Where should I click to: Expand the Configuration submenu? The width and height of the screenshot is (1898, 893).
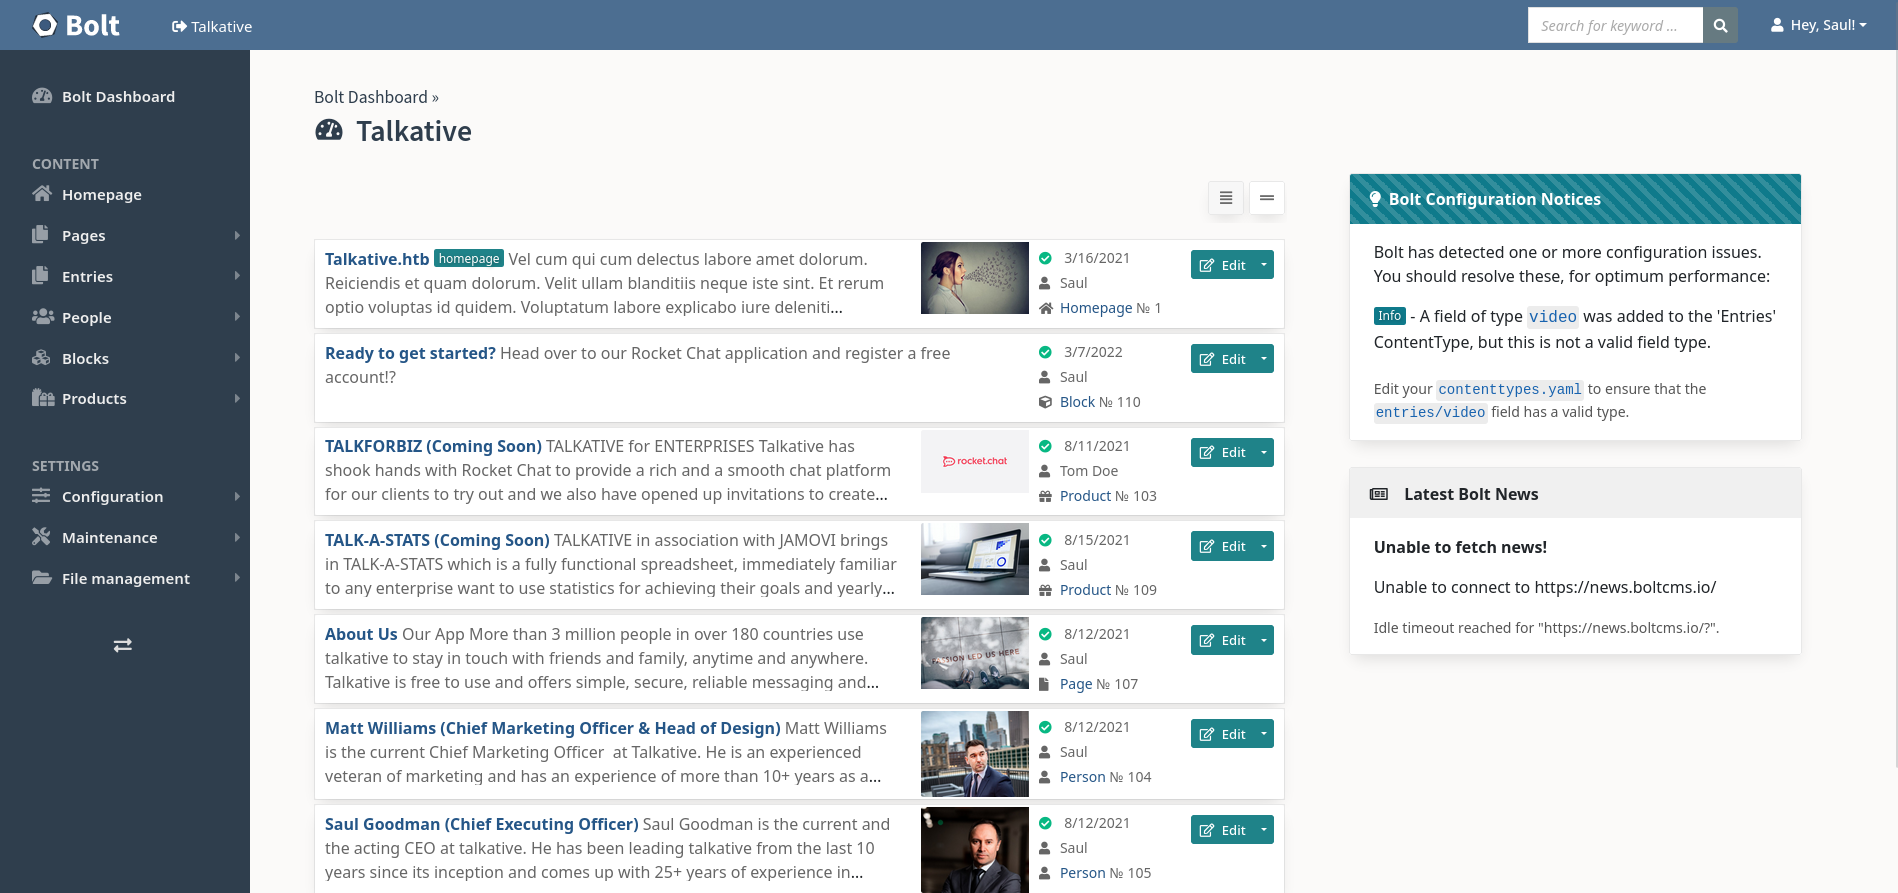click(237, 497)
